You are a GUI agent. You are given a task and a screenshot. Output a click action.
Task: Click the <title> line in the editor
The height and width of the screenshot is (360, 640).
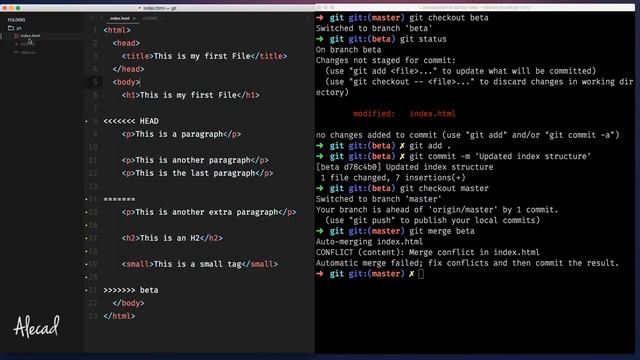pyautogui.click(x=204, y=56)
